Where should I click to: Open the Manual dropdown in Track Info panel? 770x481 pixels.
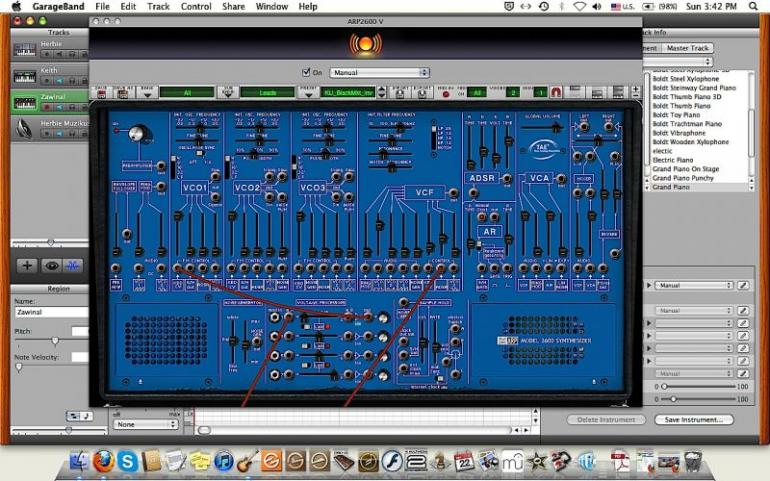point(694,285)
